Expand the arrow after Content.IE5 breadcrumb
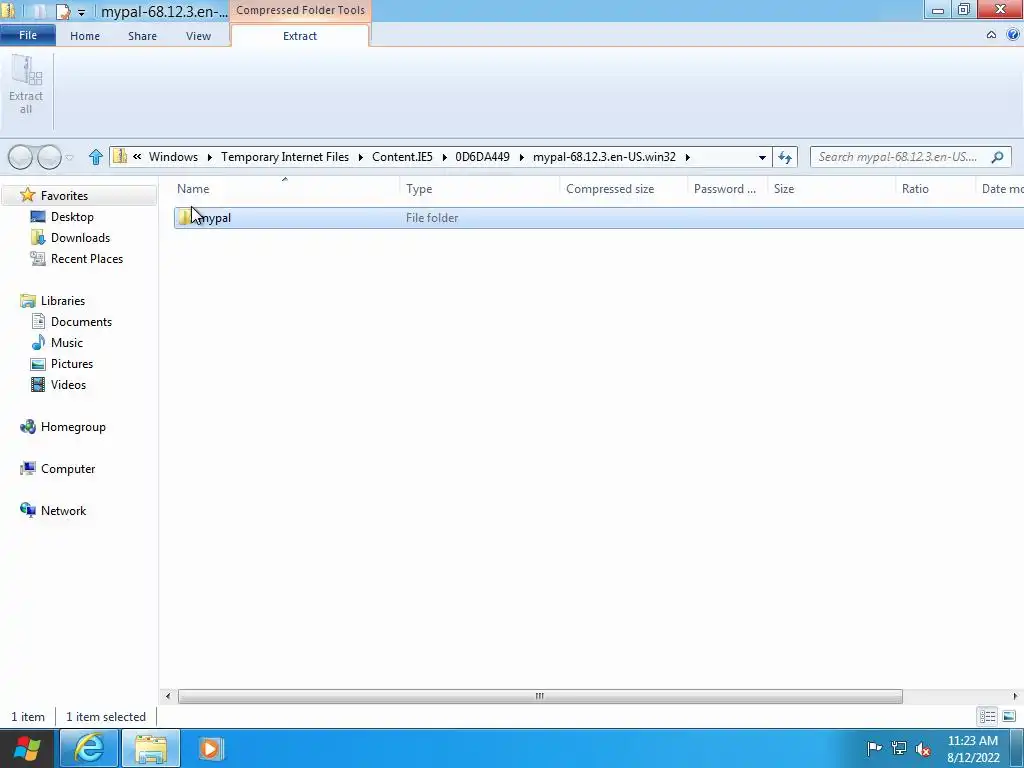Screen dimensions: 1024x768 444,157
